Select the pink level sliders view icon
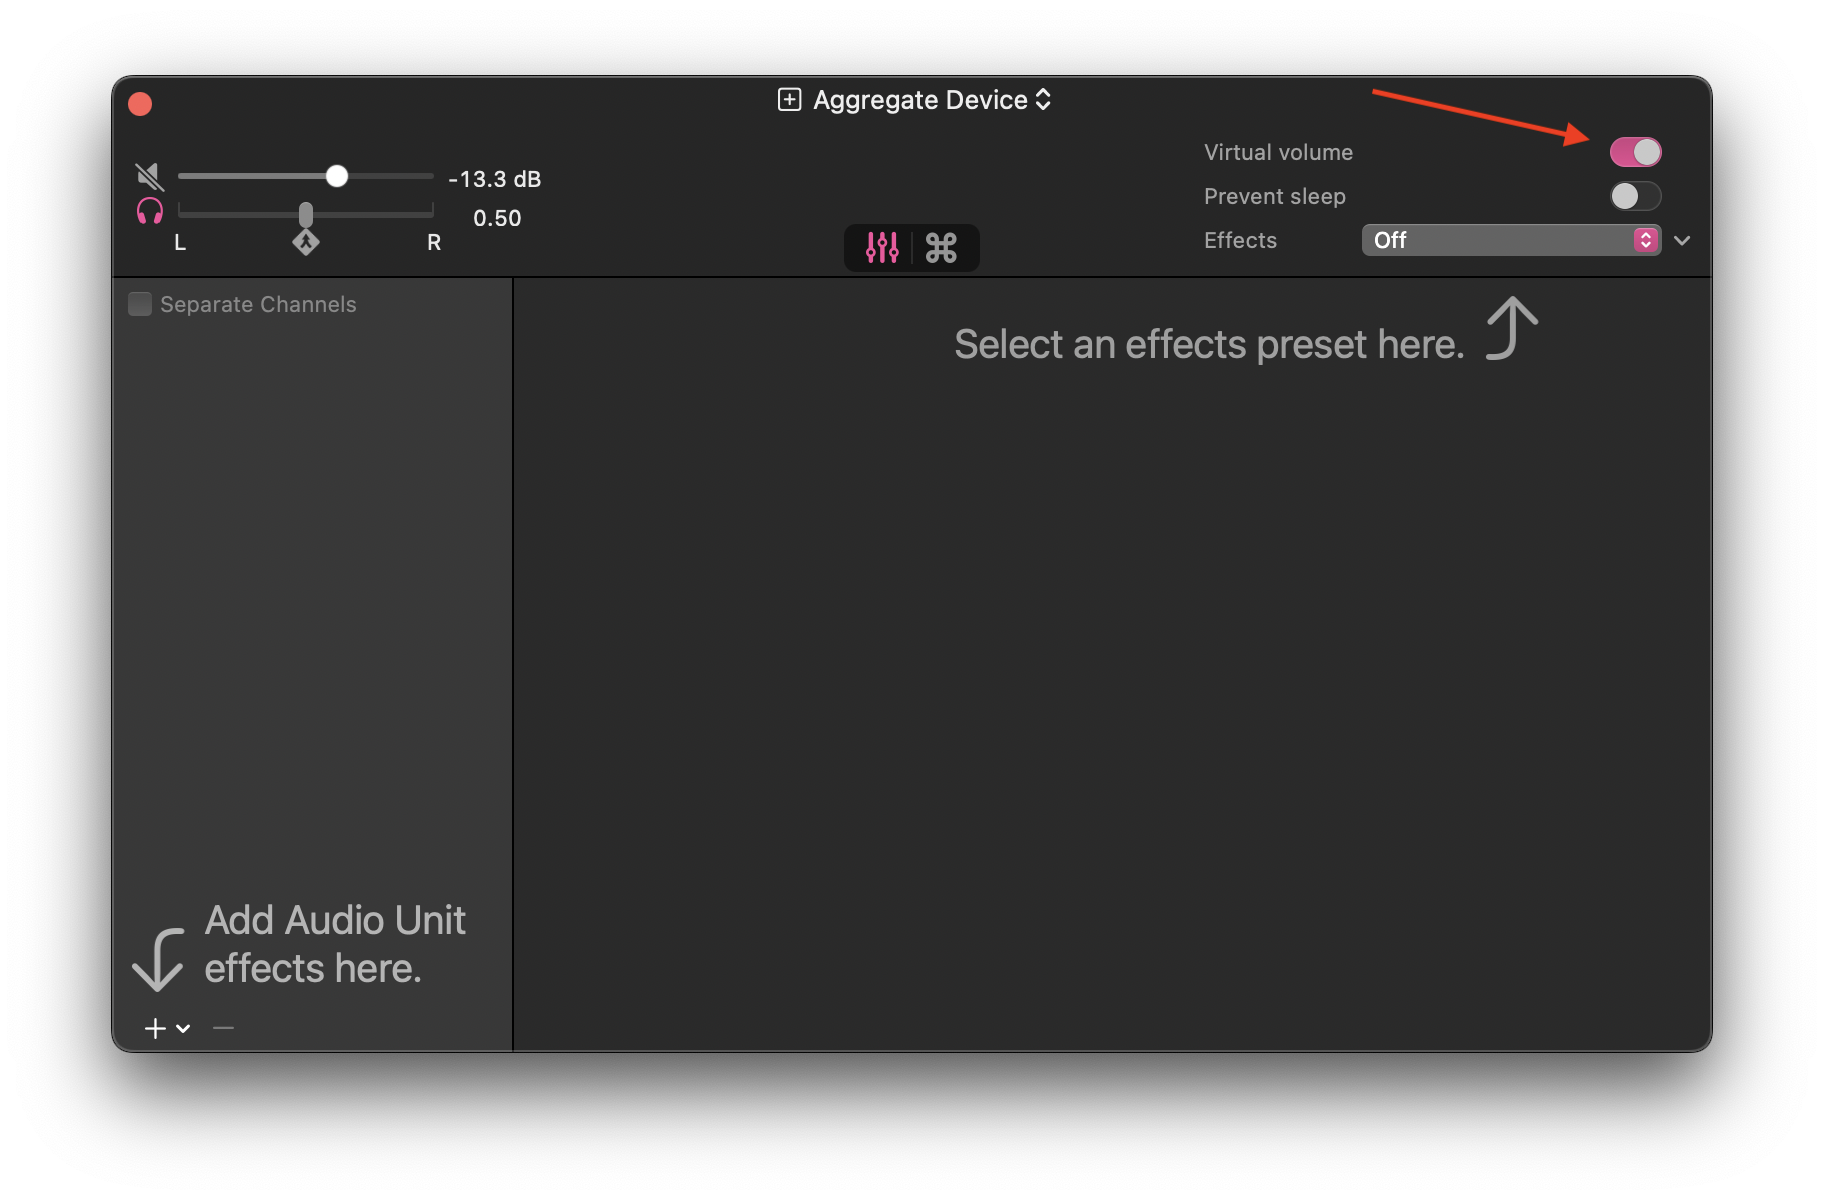This screenshot has height=1200, width=1824. (x=879, y=247)
